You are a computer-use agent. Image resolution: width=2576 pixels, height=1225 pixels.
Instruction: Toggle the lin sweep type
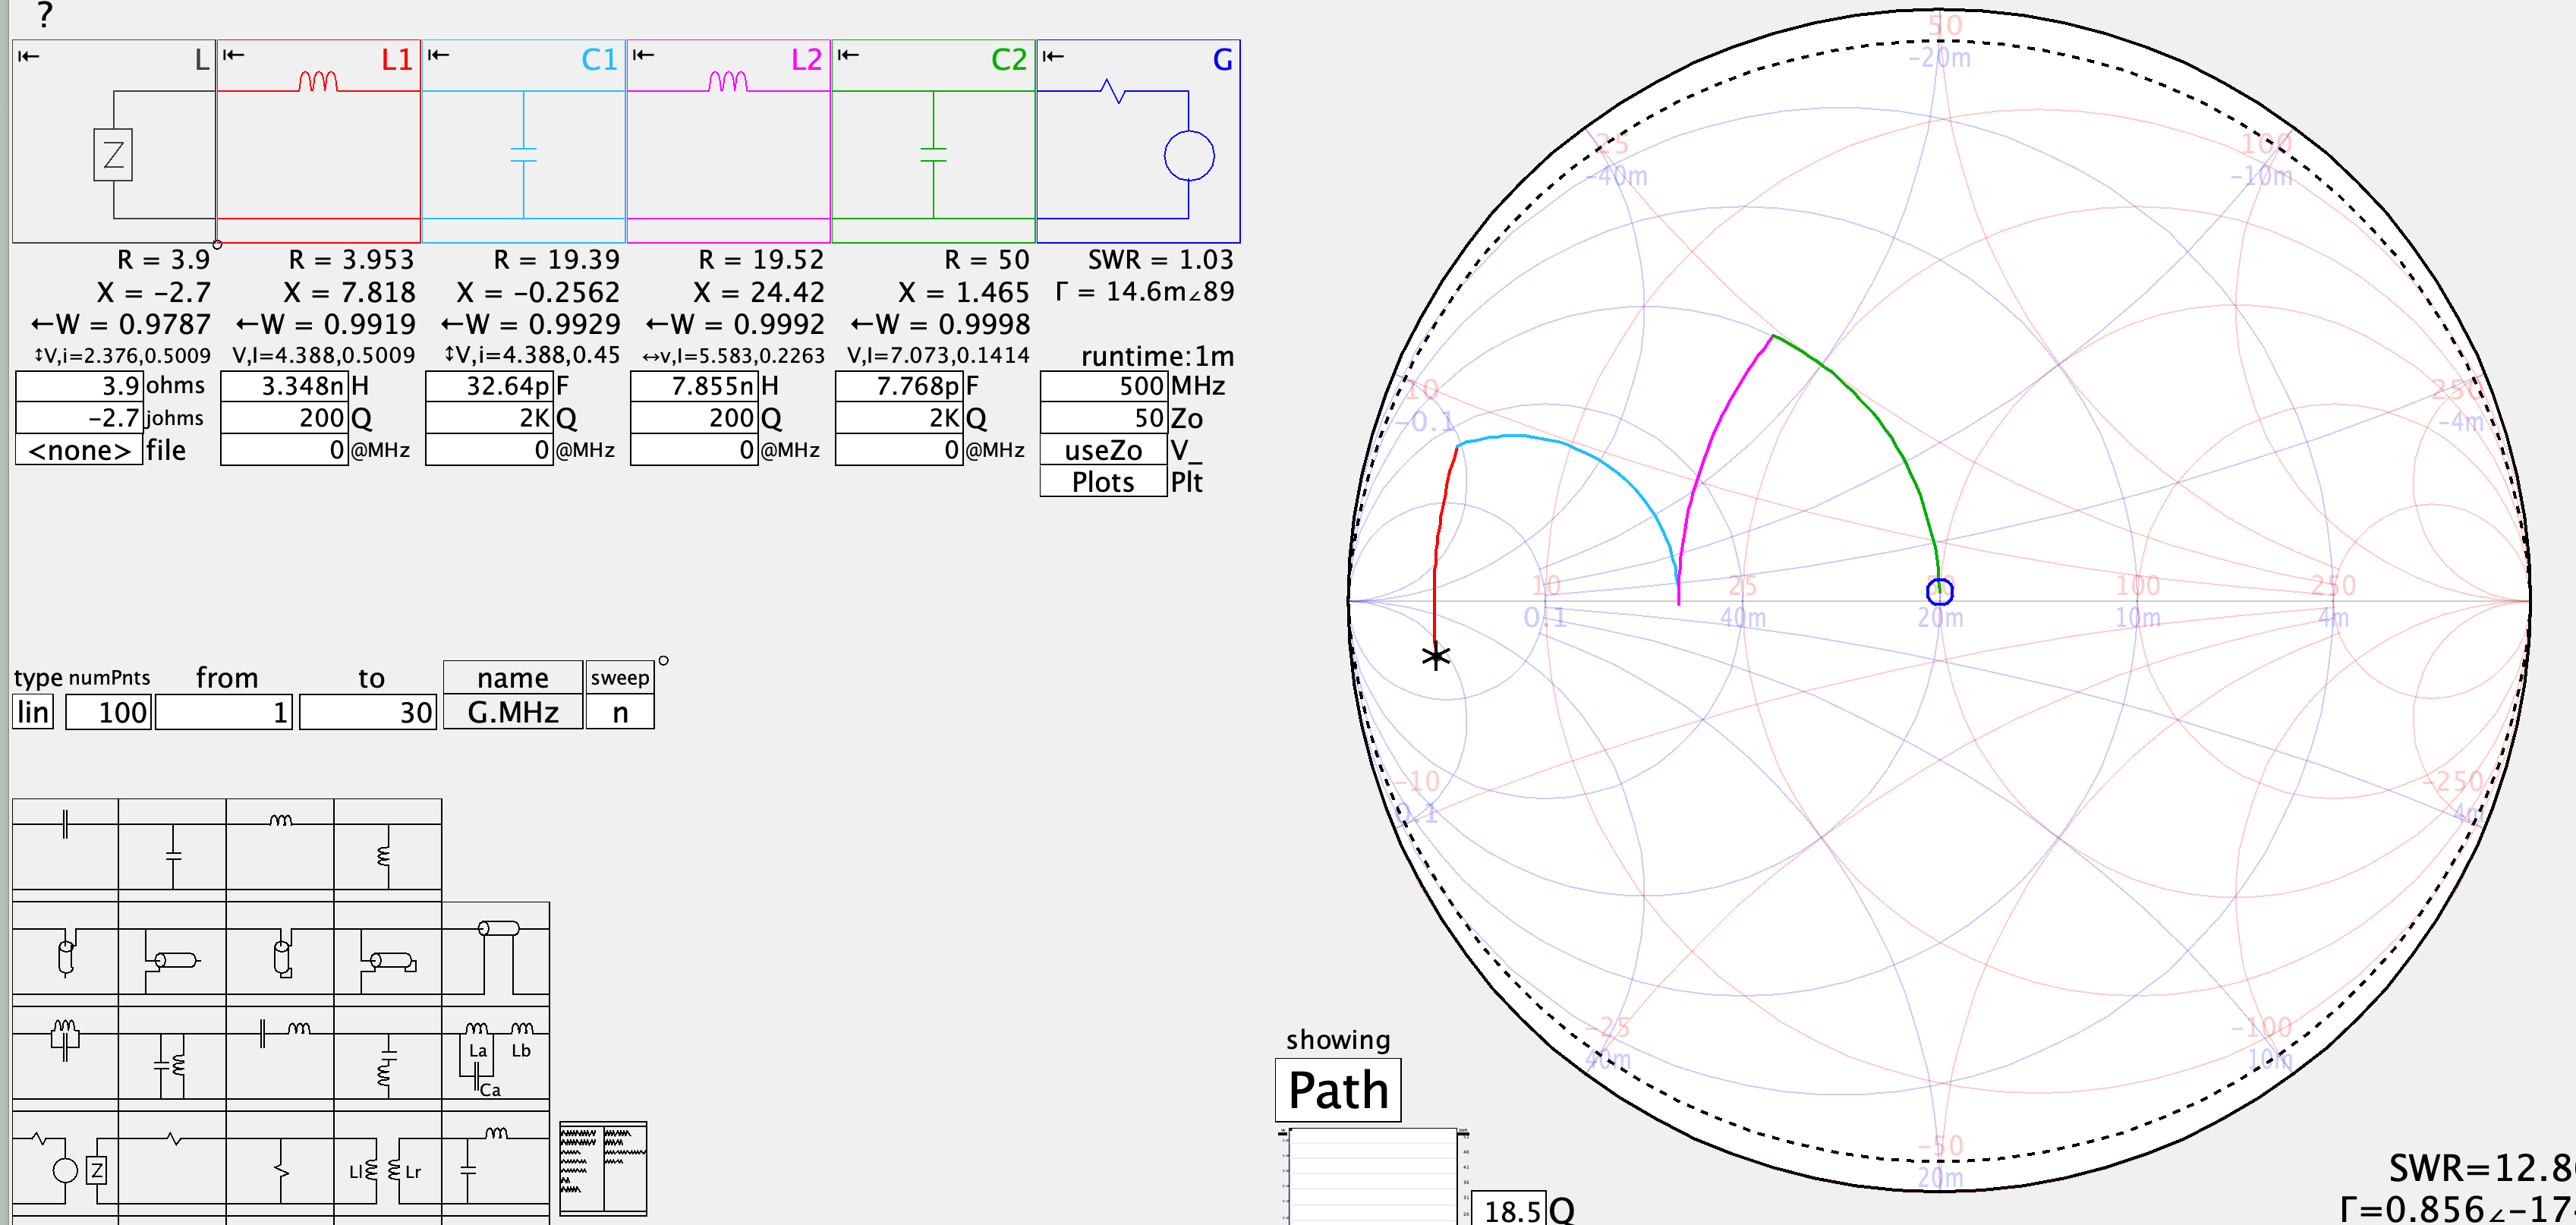pos(33,712)
